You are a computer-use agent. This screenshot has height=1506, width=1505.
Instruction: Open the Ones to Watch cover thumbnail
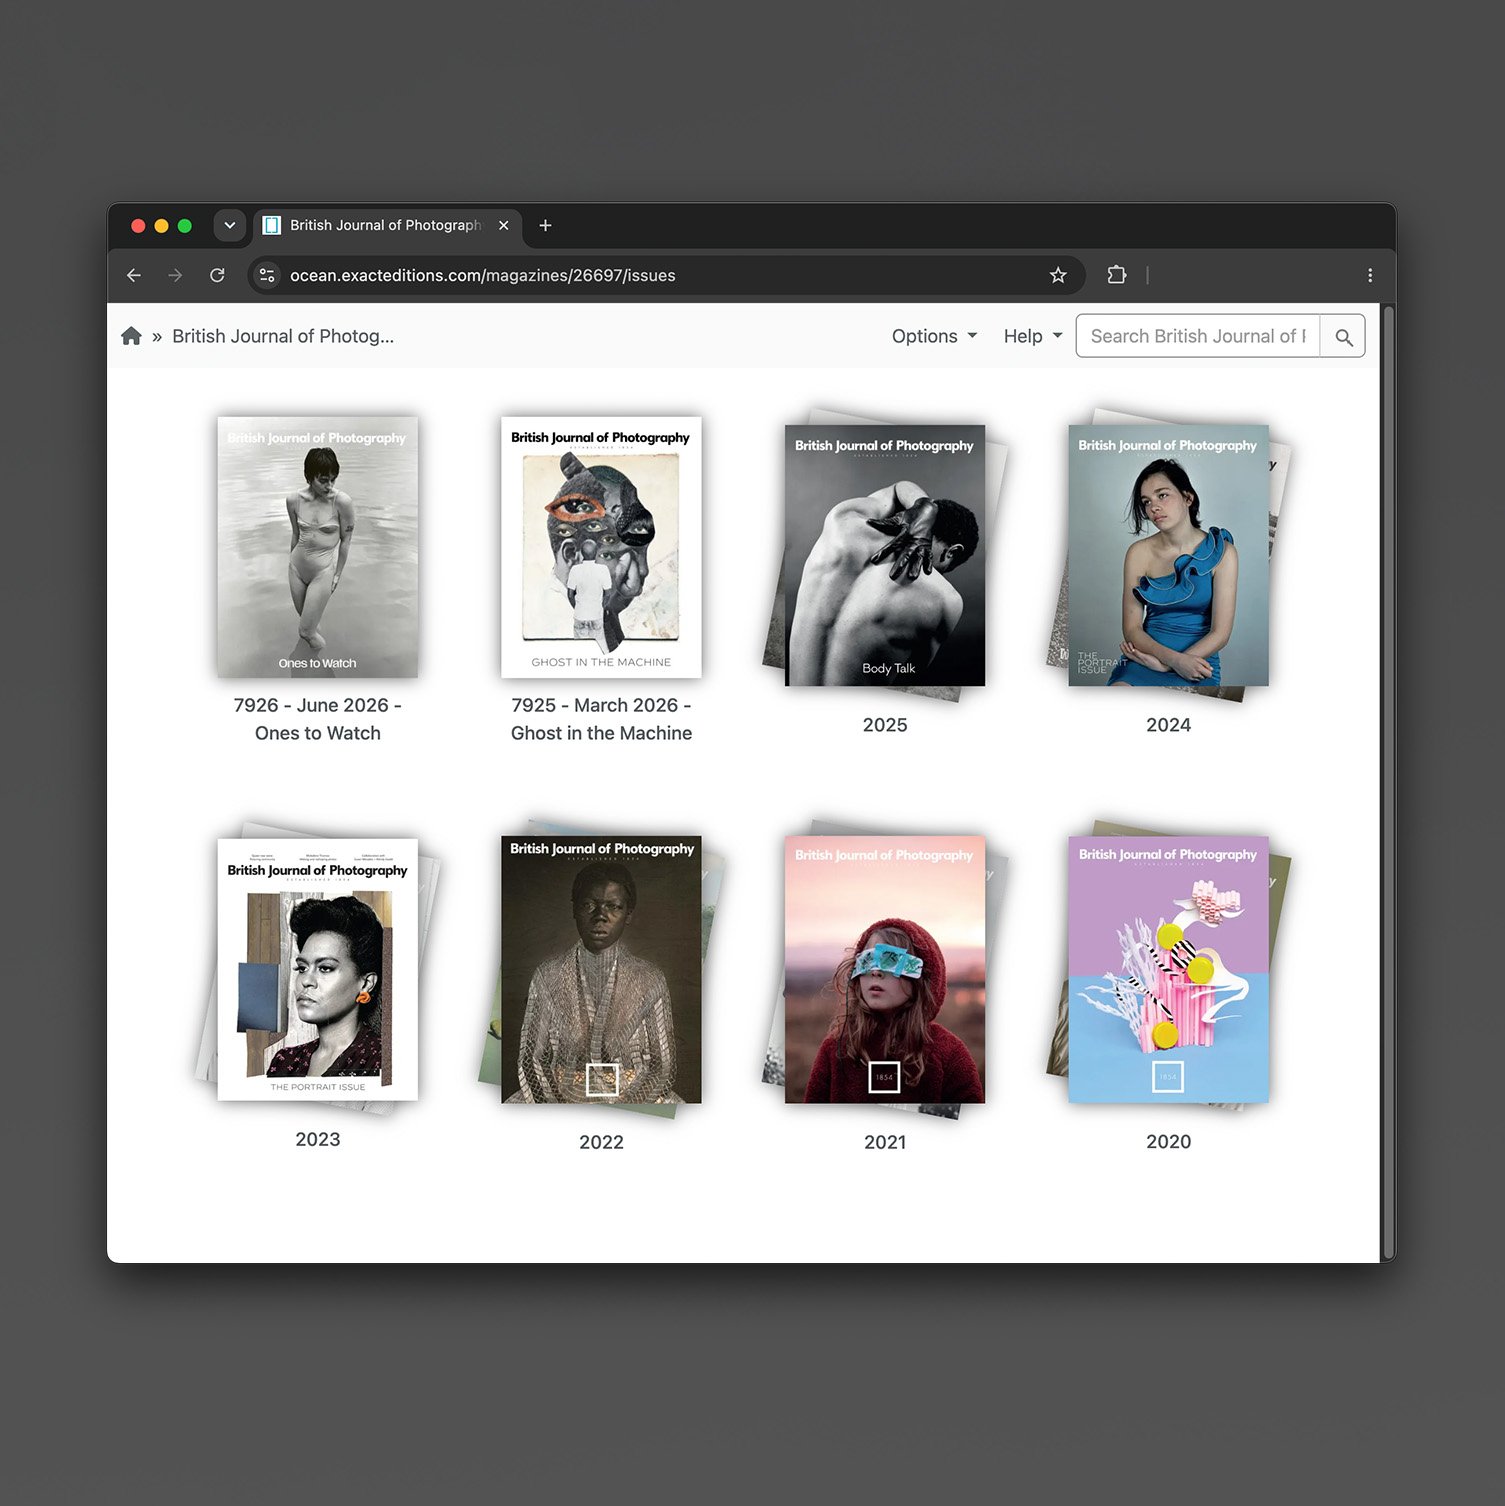click(x=318, y=547)
